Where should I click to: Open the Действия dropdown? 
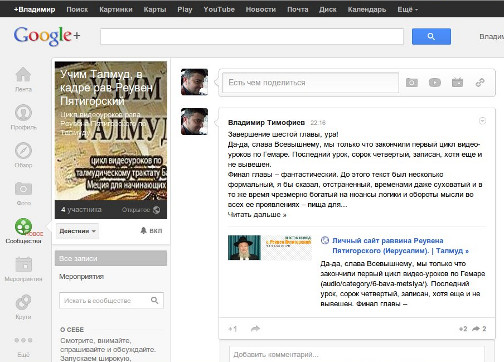[x=77, y=231]
